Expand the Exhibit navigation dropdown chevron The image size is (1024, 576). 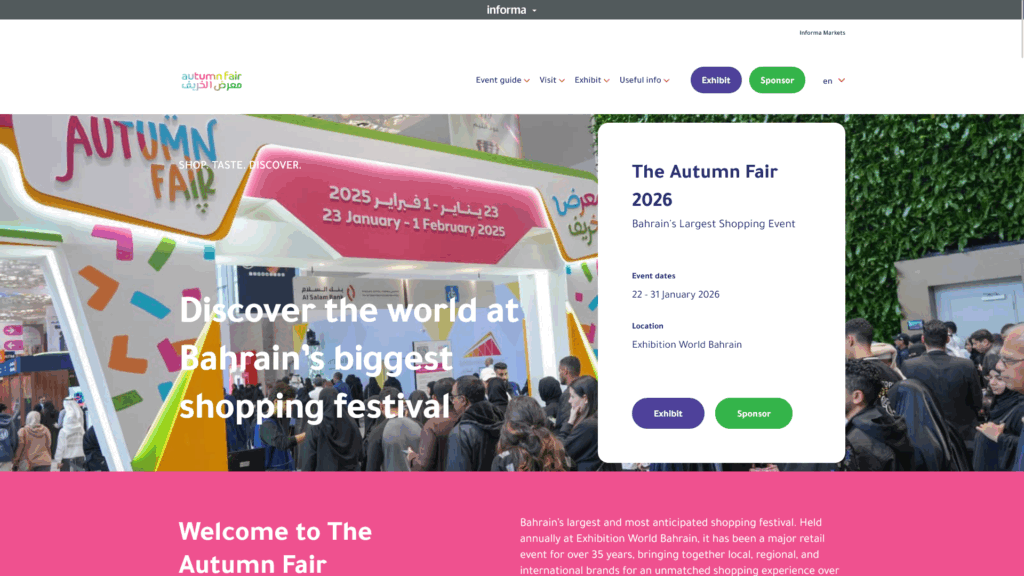tap(607, 81)
